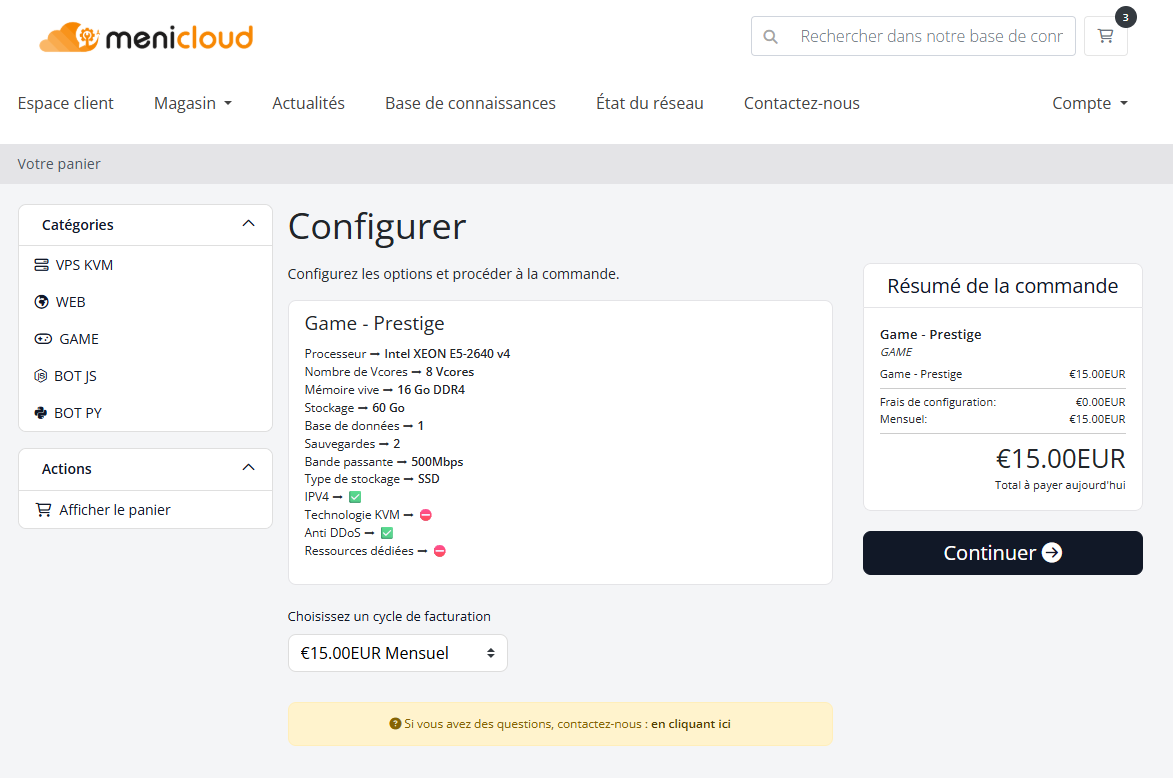1173x778 pixels.
Task: Go to Espace client
Action: tap(66, 103)
